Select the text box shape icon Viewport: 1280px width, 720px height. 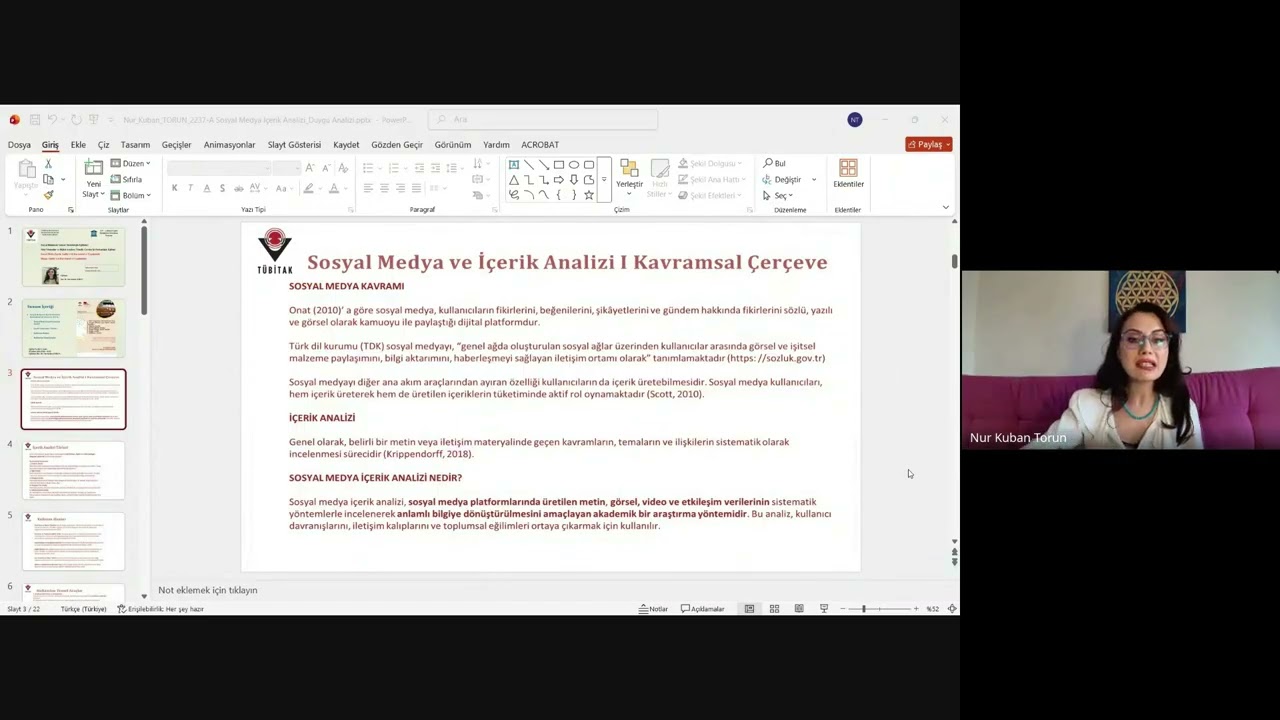coord(514,165)
